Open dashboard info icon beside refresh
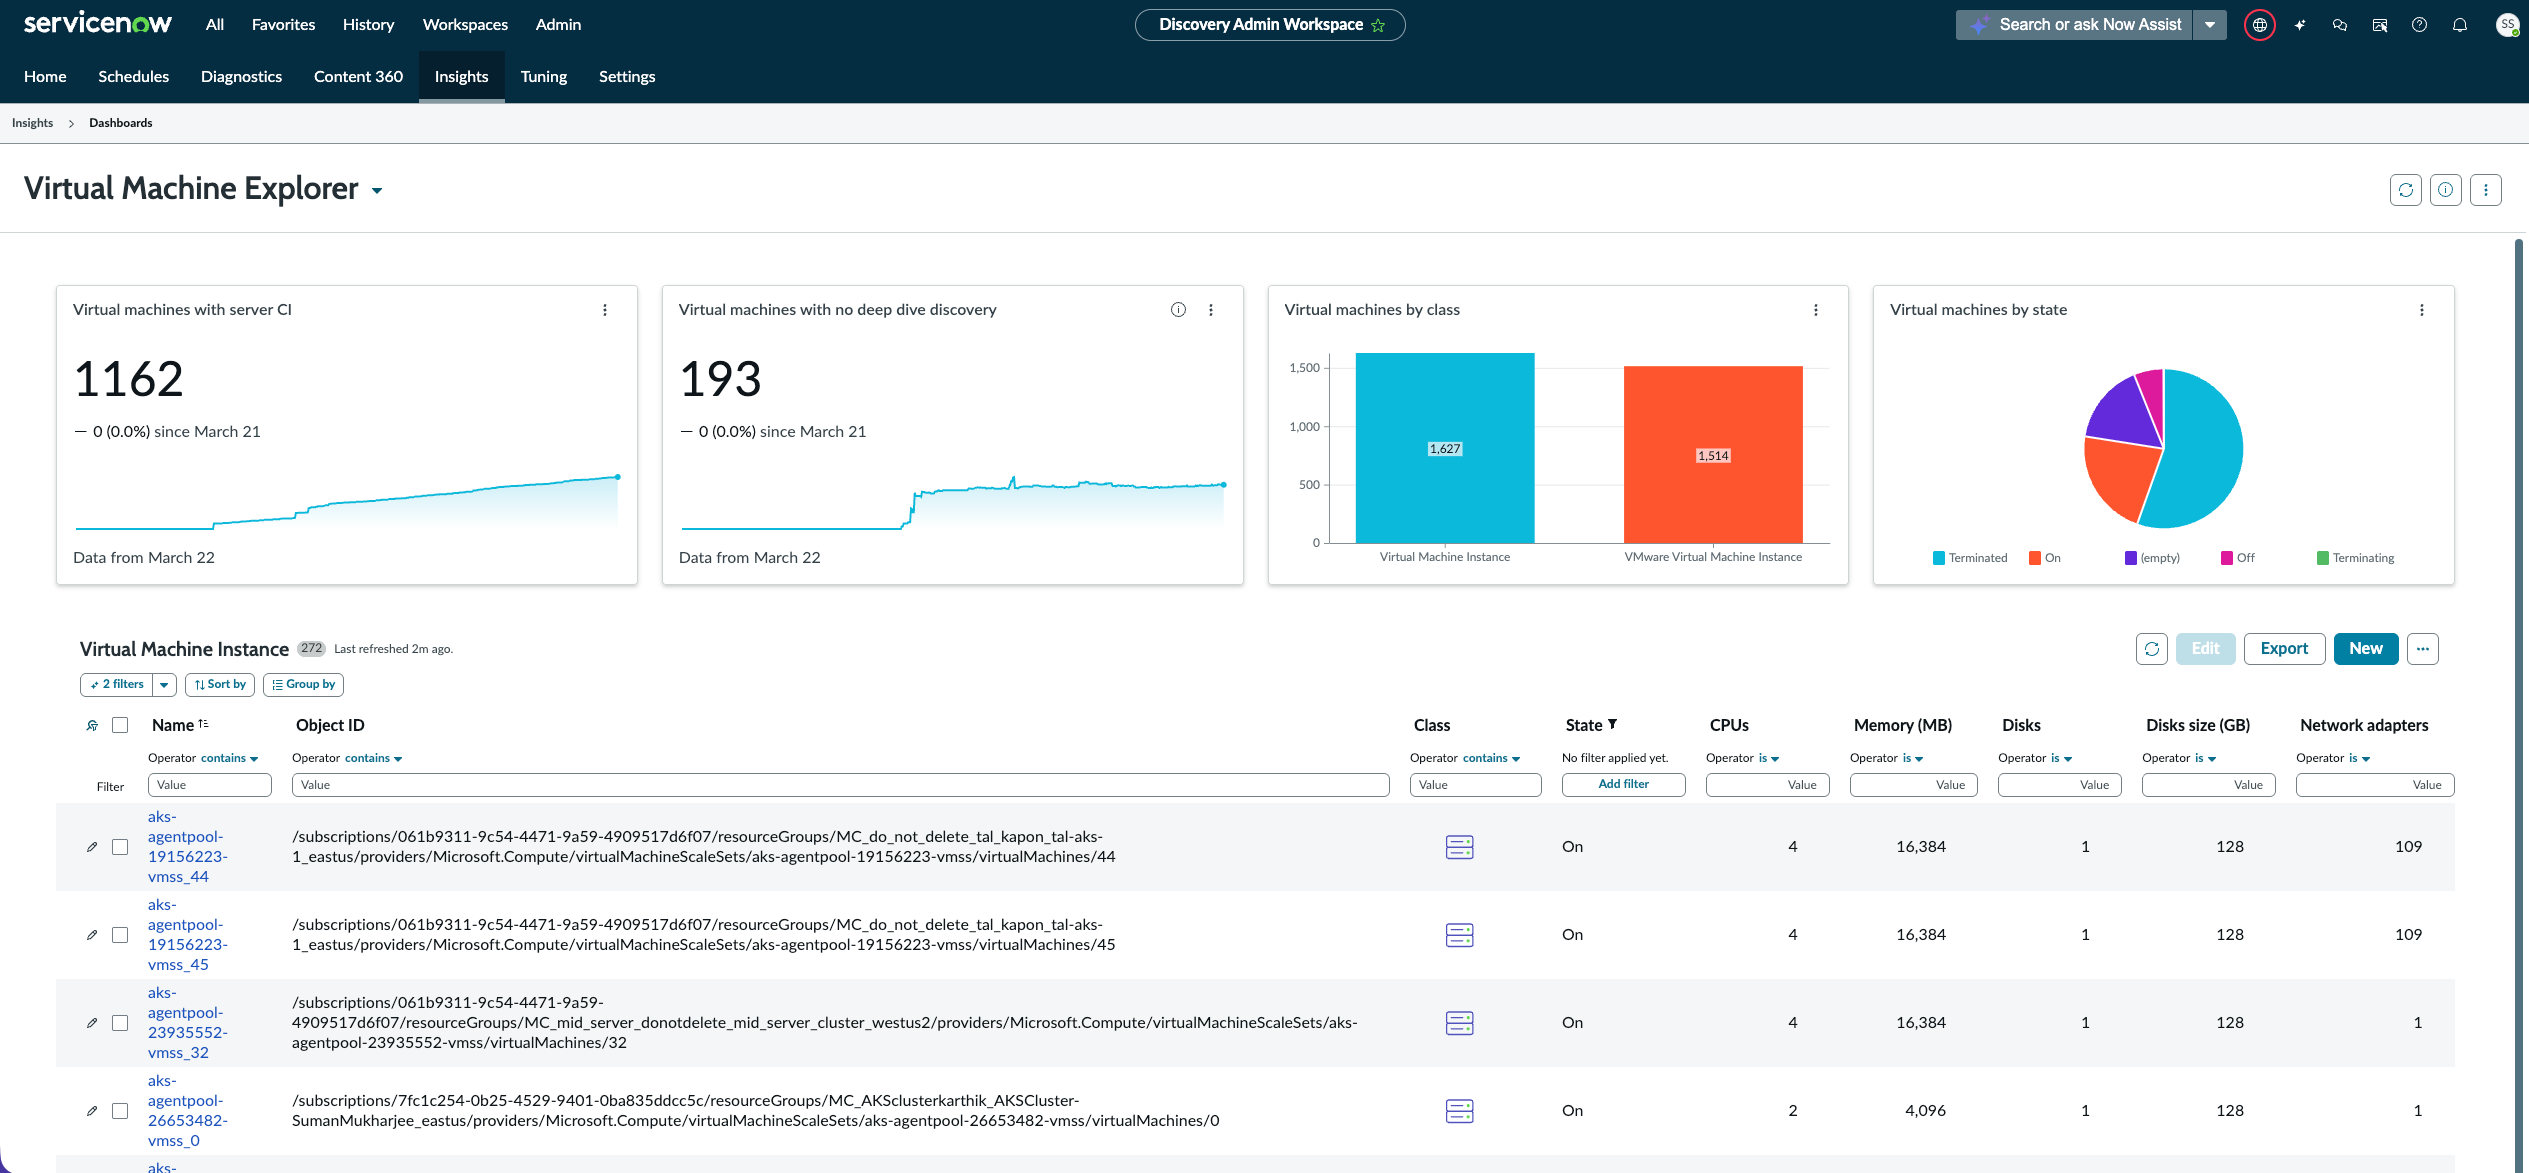The width and height of the screenshot is (2529, 1173). 2446,190
